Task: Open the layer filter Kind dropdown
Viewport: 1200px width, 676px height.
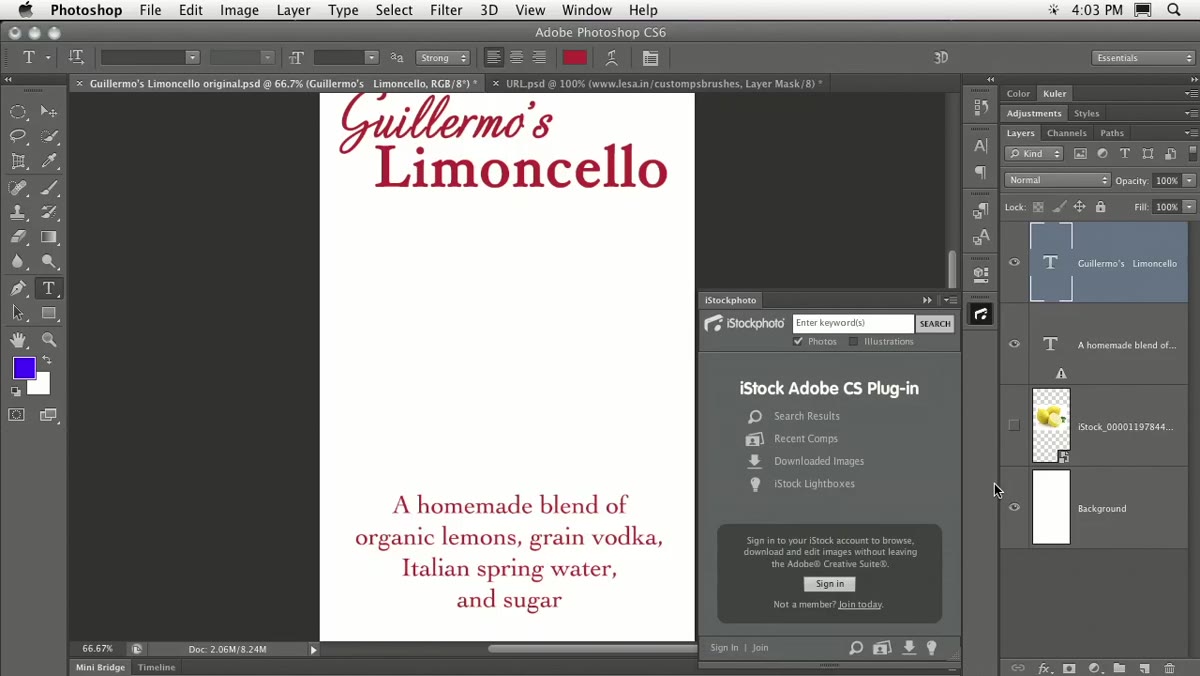Action: pyautogui.click(x=1035, y=154)
